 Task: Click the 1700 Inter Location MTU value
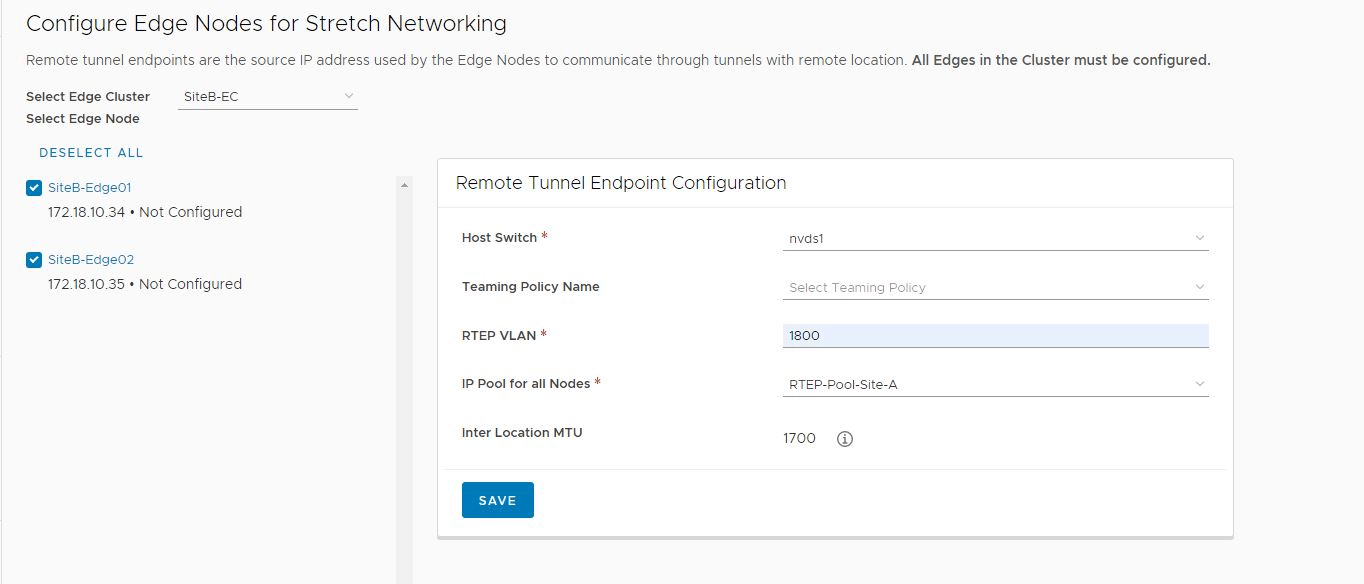click(799, 439)
